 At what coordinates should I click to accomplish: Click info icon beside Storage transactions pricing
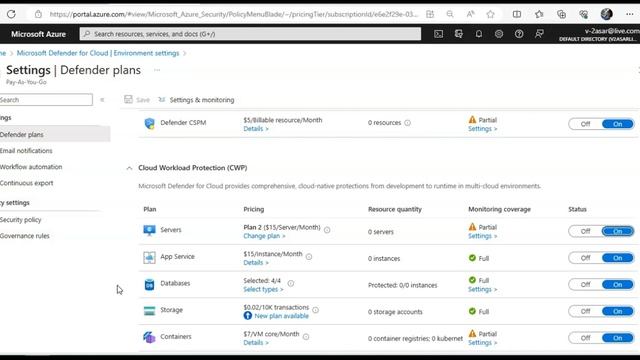(x=316, y=310)
